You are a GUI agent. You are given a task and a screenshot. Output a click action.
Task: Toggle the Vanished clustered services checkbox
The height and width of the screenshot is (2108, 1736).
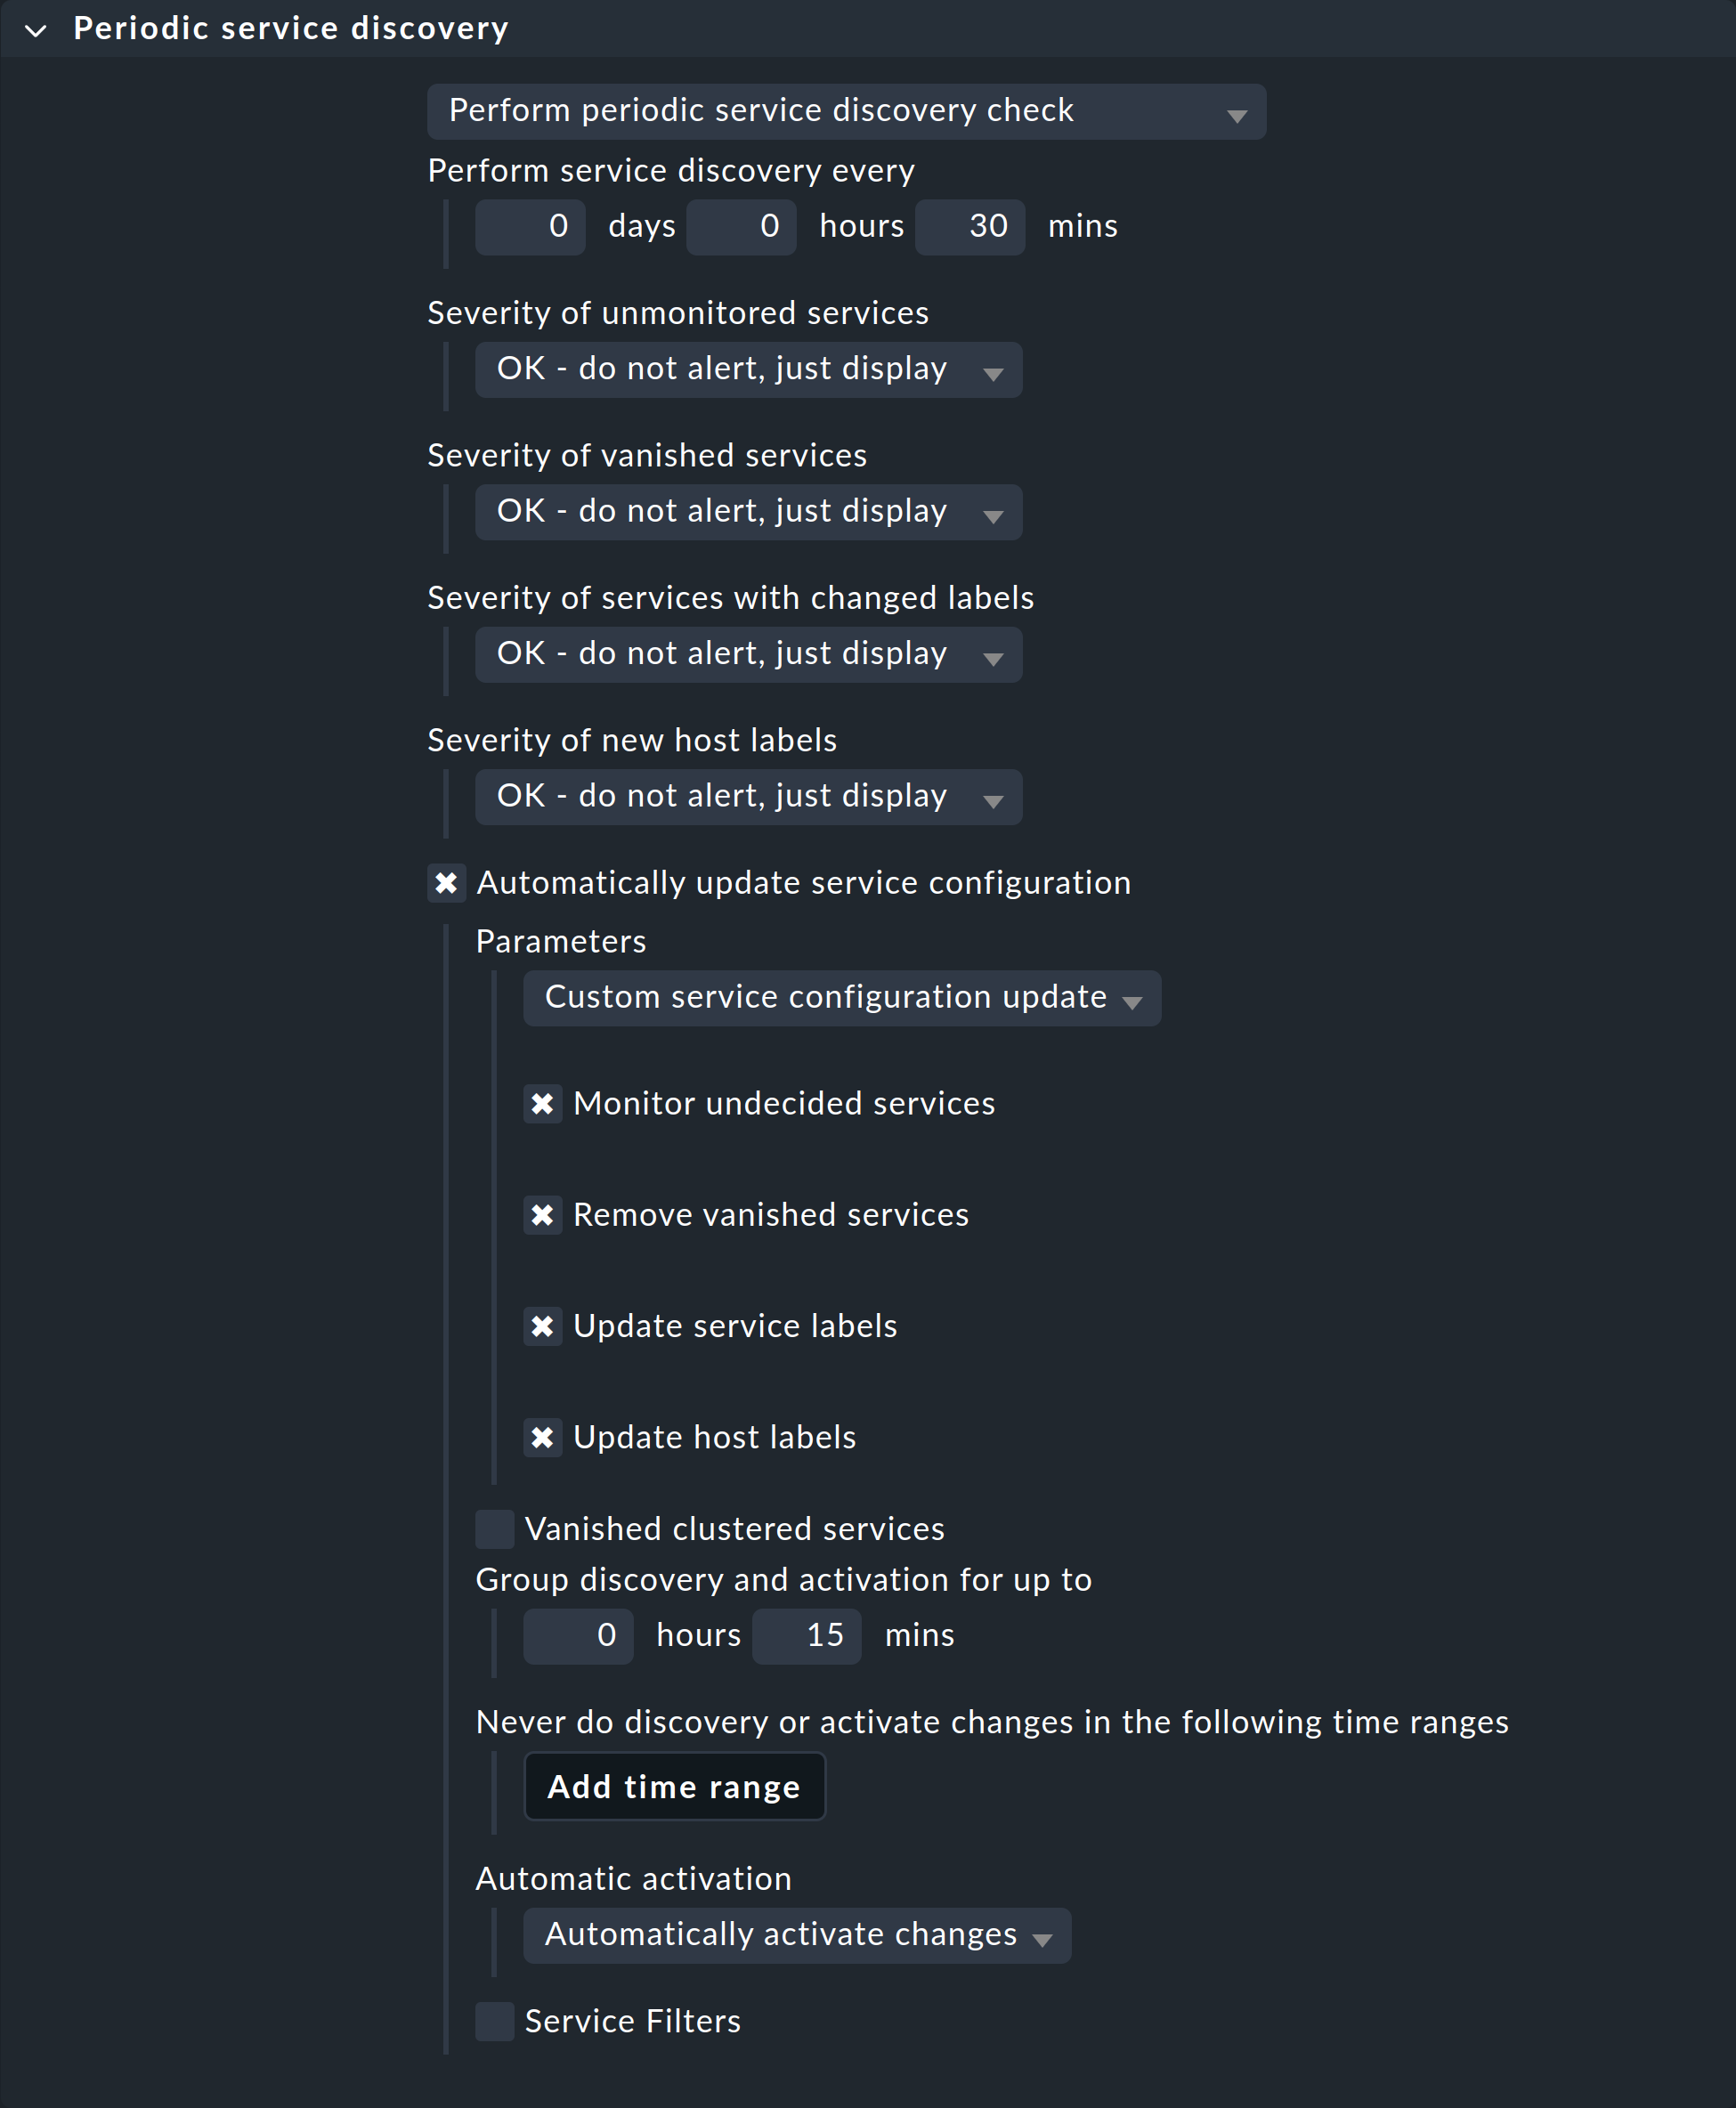click(x=496, y=1527)
